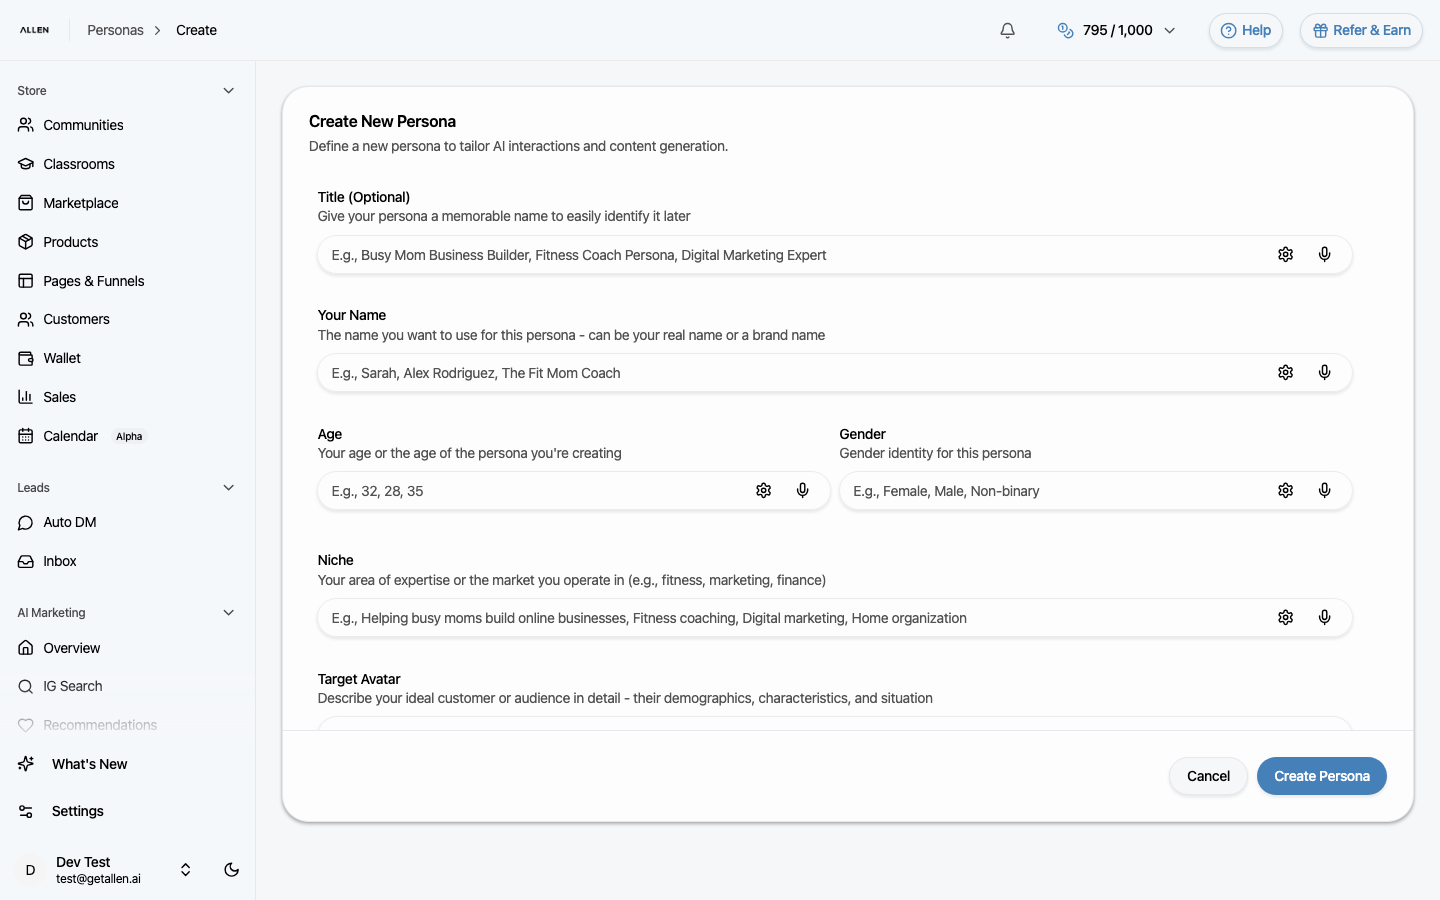Start voice input for Your Name field
1440x900 pixels.
click(1325, 372)
